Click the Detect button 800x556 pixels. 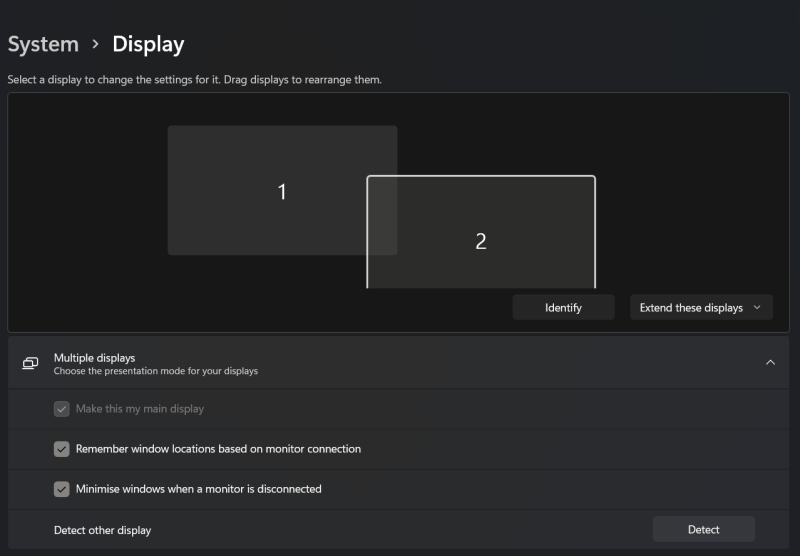coord(704,529)
